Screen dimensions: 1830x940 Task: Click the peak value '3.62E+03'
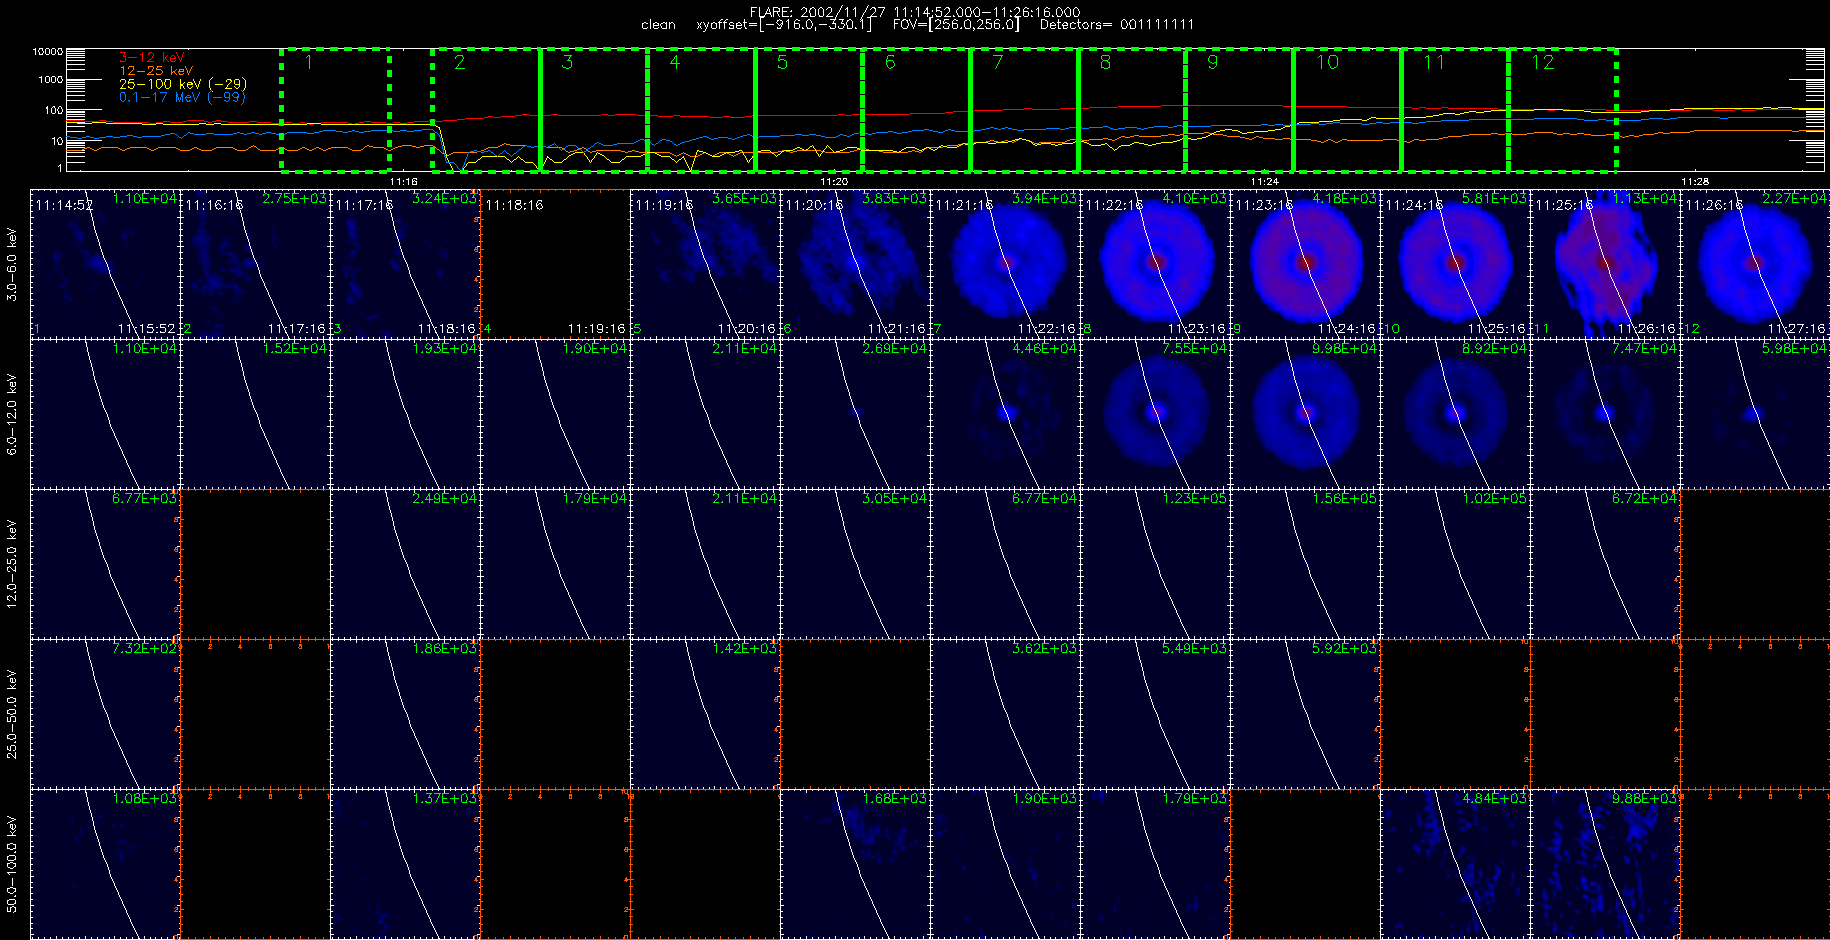pyautogui.click(x=1044, y=649)
